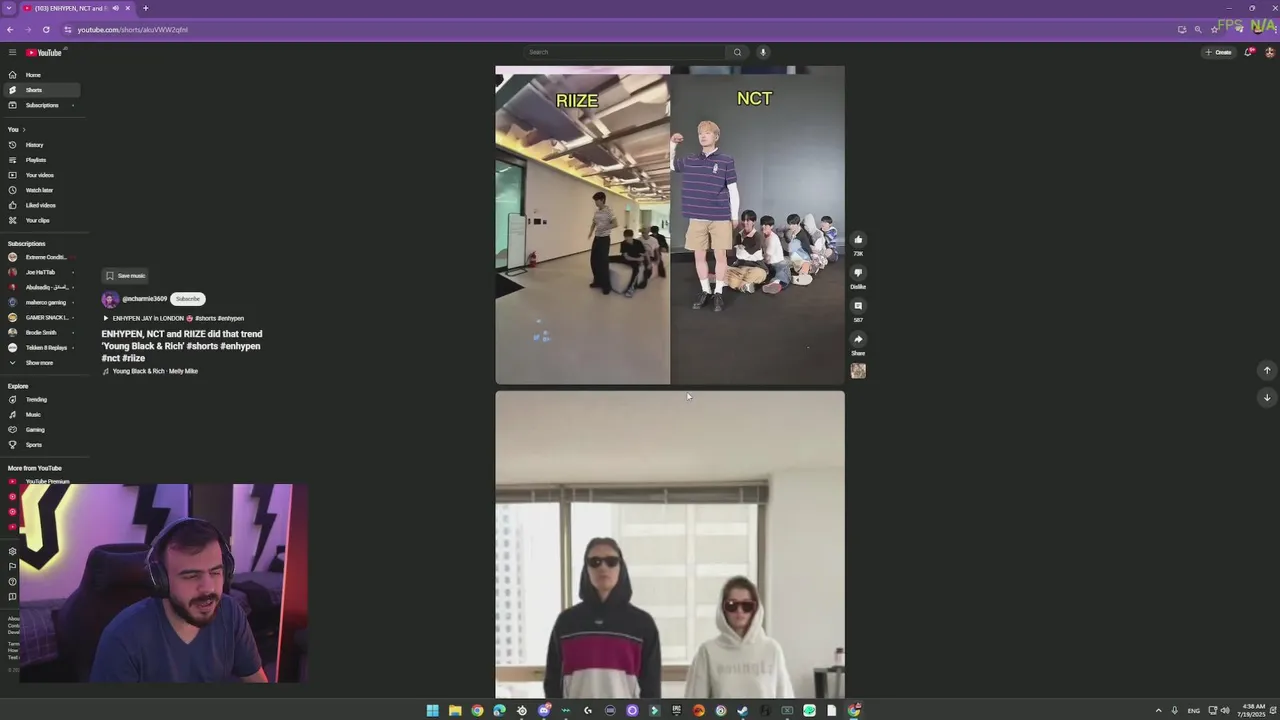
Task: Open YouTube notifications bell
Action: pos(1248,52)
